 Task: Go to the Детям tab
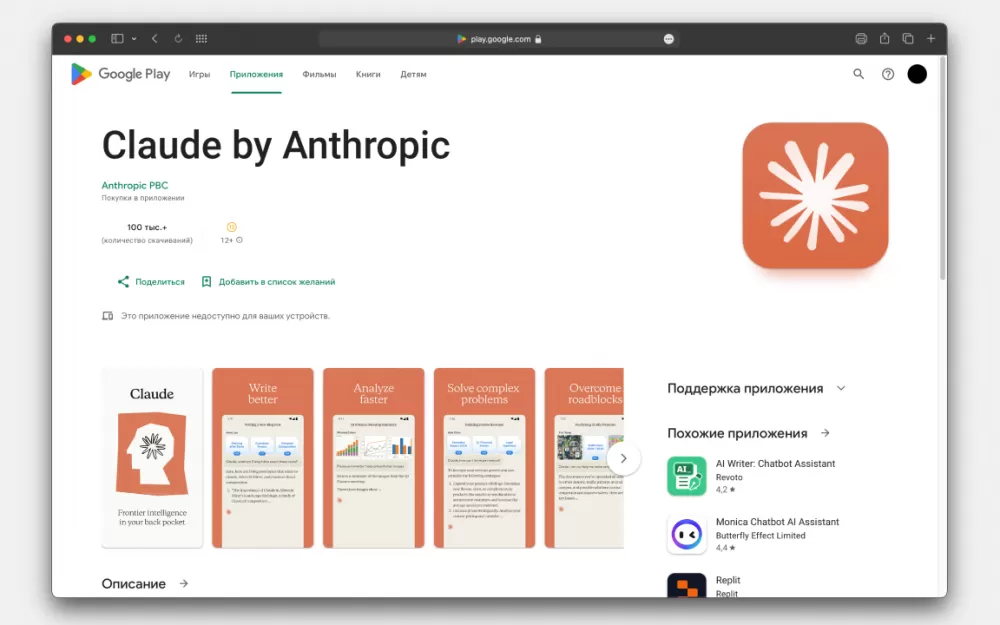coord(413,74)
